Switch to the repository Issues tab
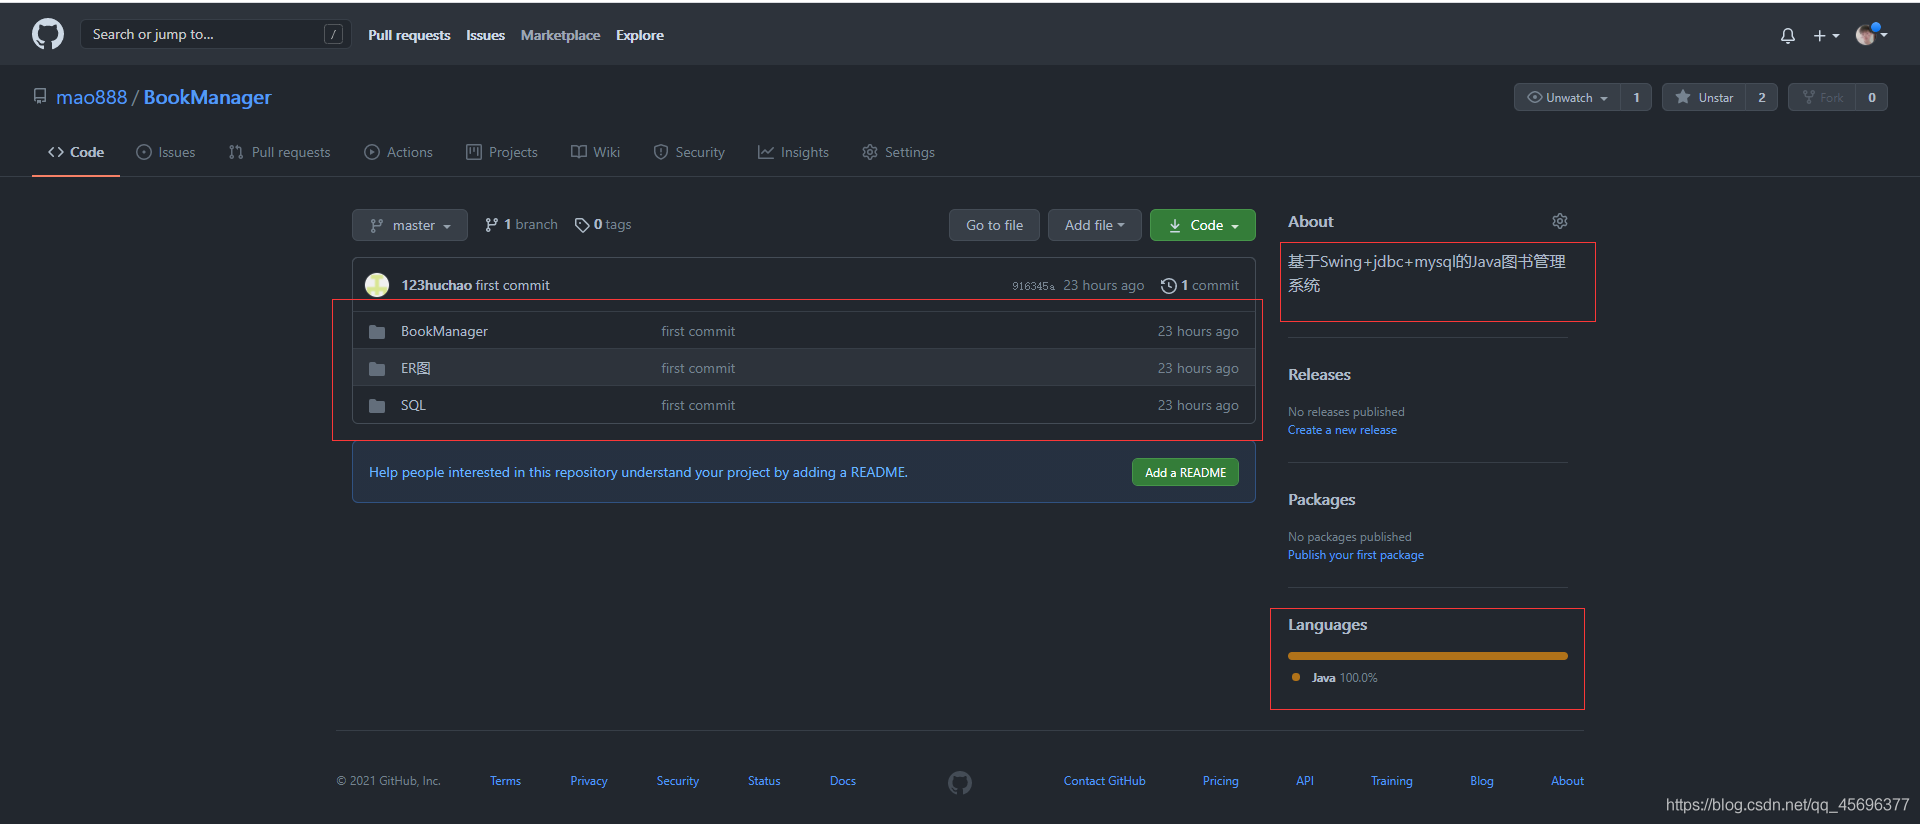 click(166, 152)
